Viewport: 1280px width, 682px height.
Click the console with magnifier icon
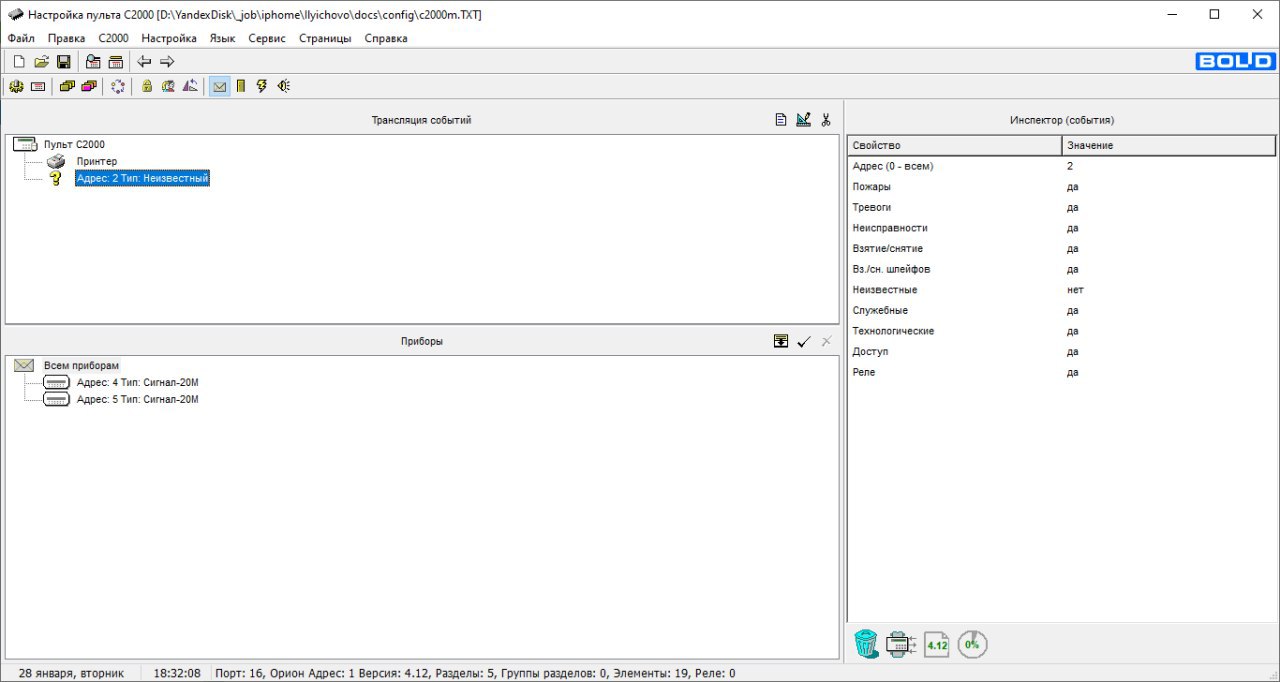point(93,62)
